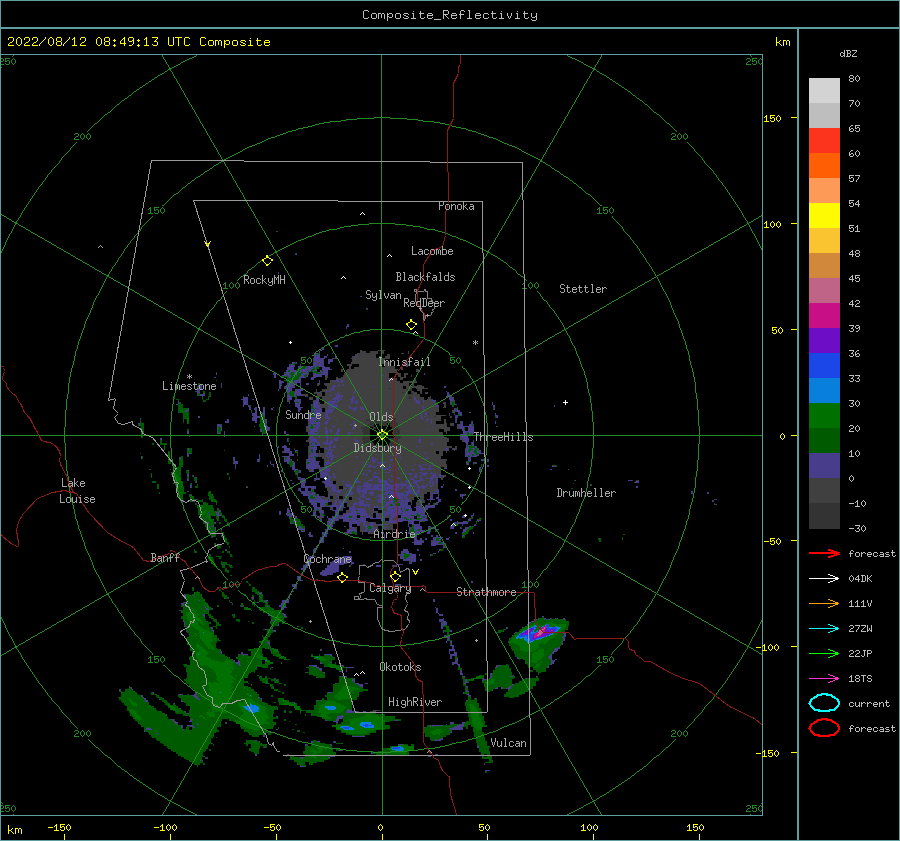
Task: Click the Innisfail label
Action: pyautogui.click(x=404, y=362)
